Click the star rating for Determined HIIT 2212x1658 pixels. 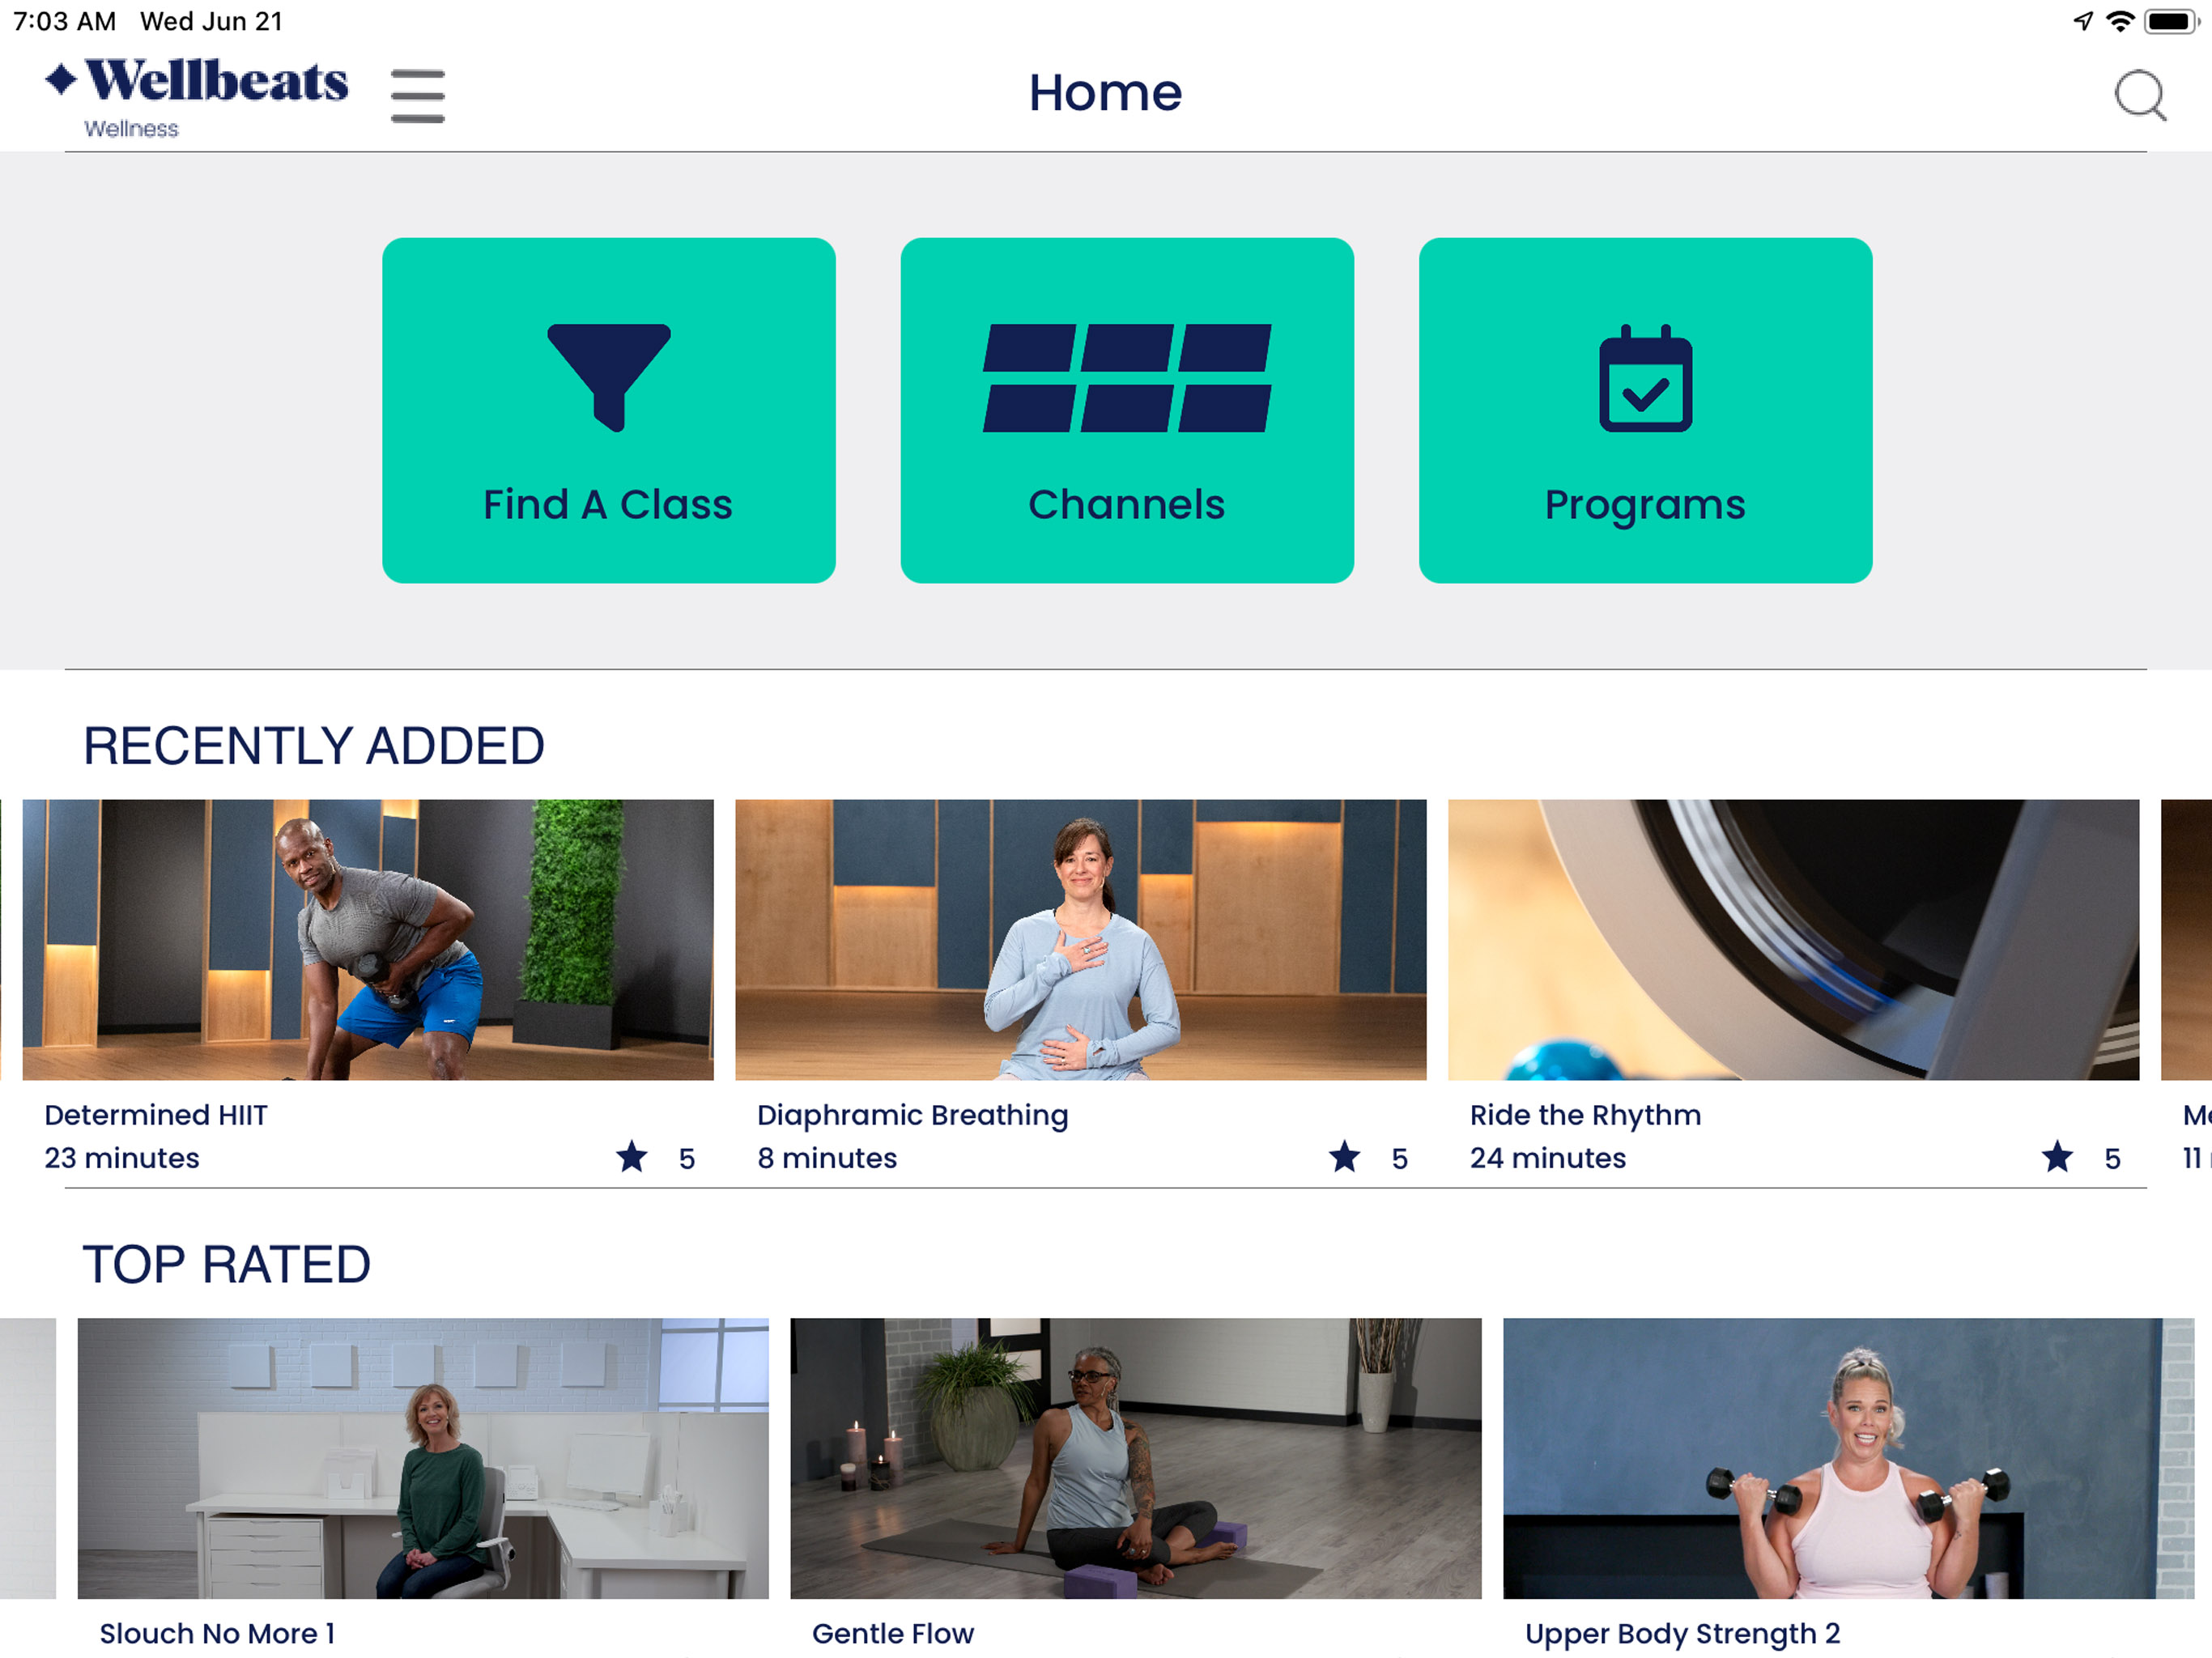click(655, 1157)
